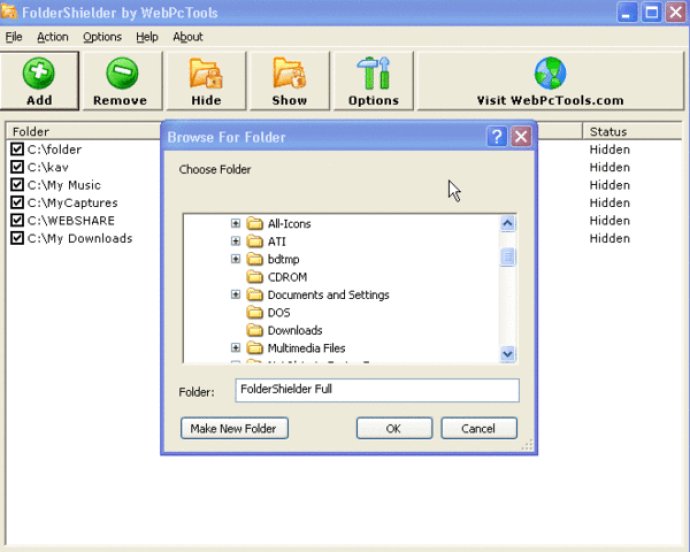The image size is (690, 552).
Task: Select the All-Icons folder name
Action: tap(289, 224)
